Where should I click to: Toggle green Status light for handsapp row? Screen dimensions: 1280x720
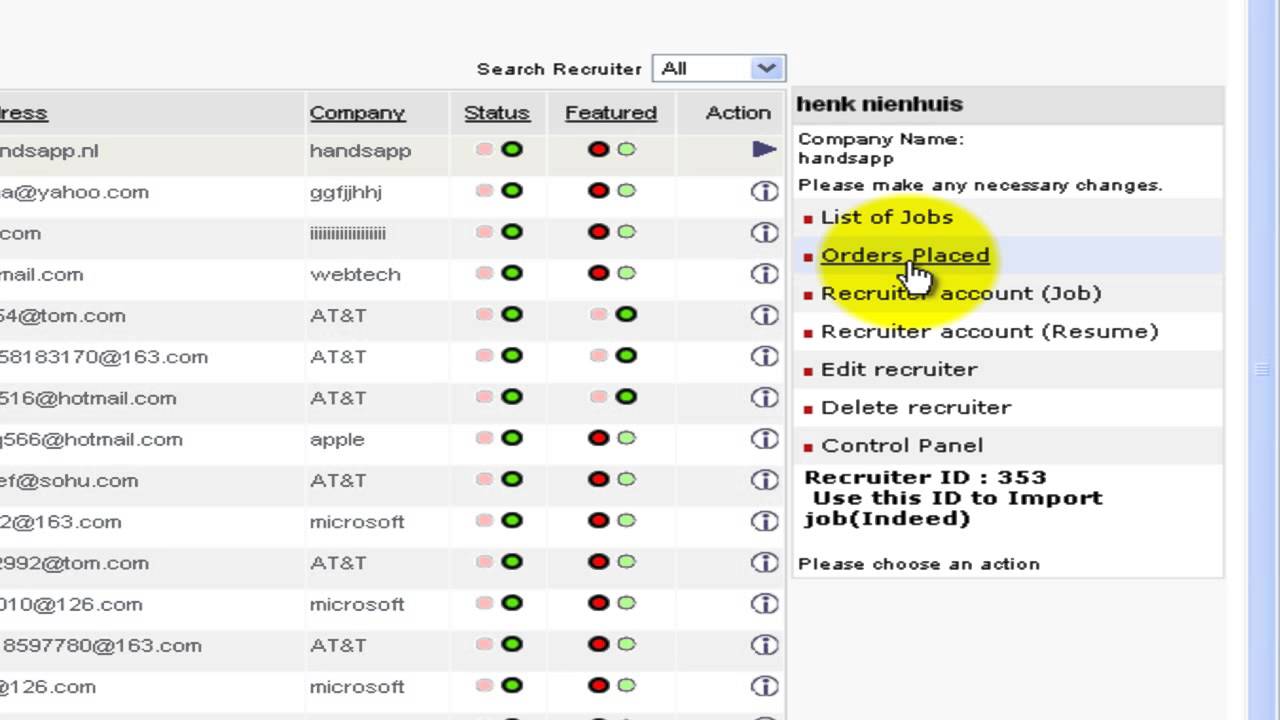coord(512,150)
